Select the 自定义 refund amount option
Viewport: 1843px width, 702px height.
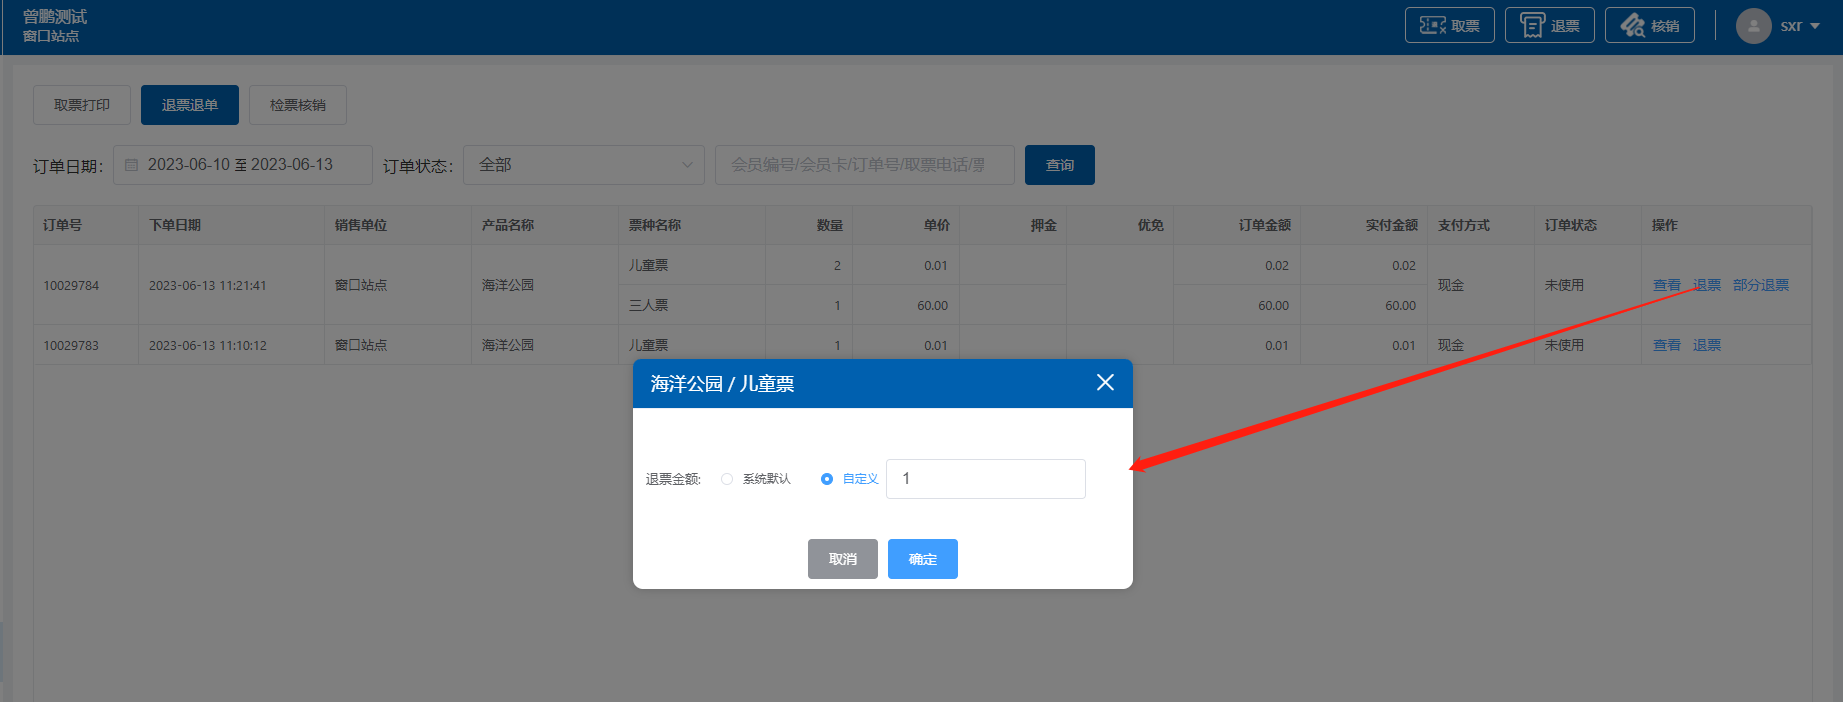point(827,479)
